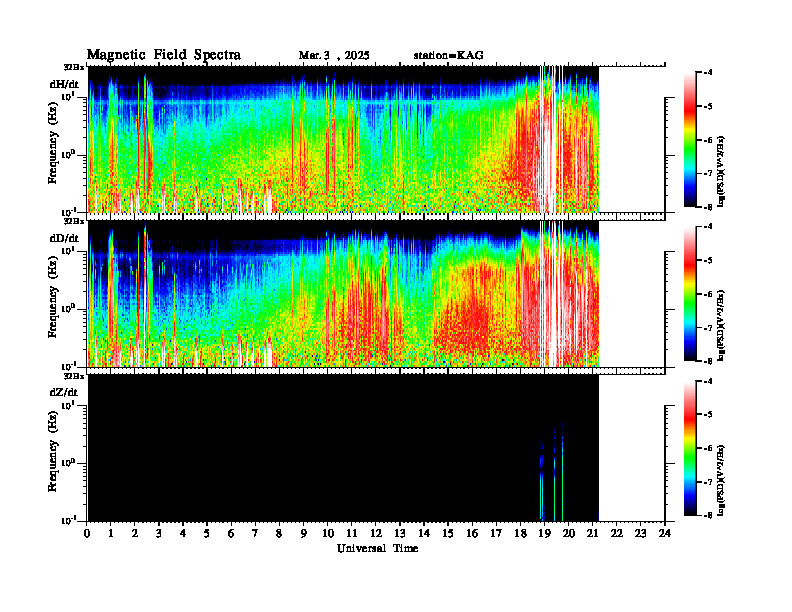Click the hour 21 tick label on the time axis

[x=592, y=533]
